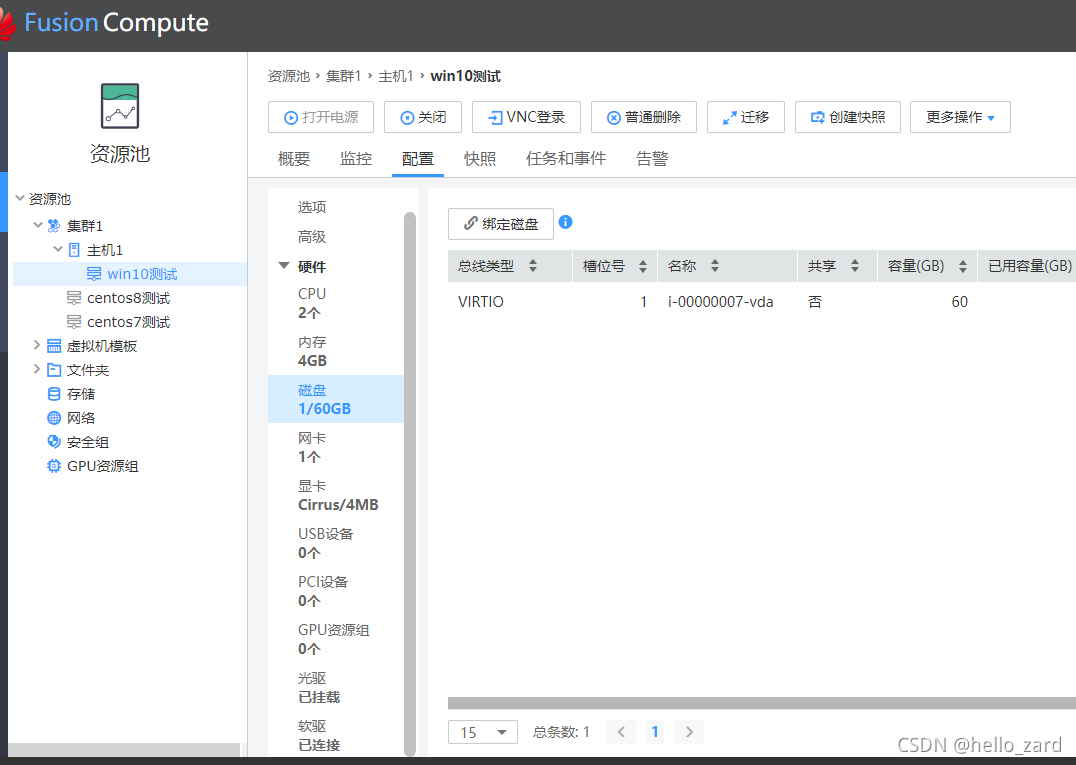Click 集群1 in the breadcrumb
Screen dimensions: 1076x765
(x=343, y=76)
